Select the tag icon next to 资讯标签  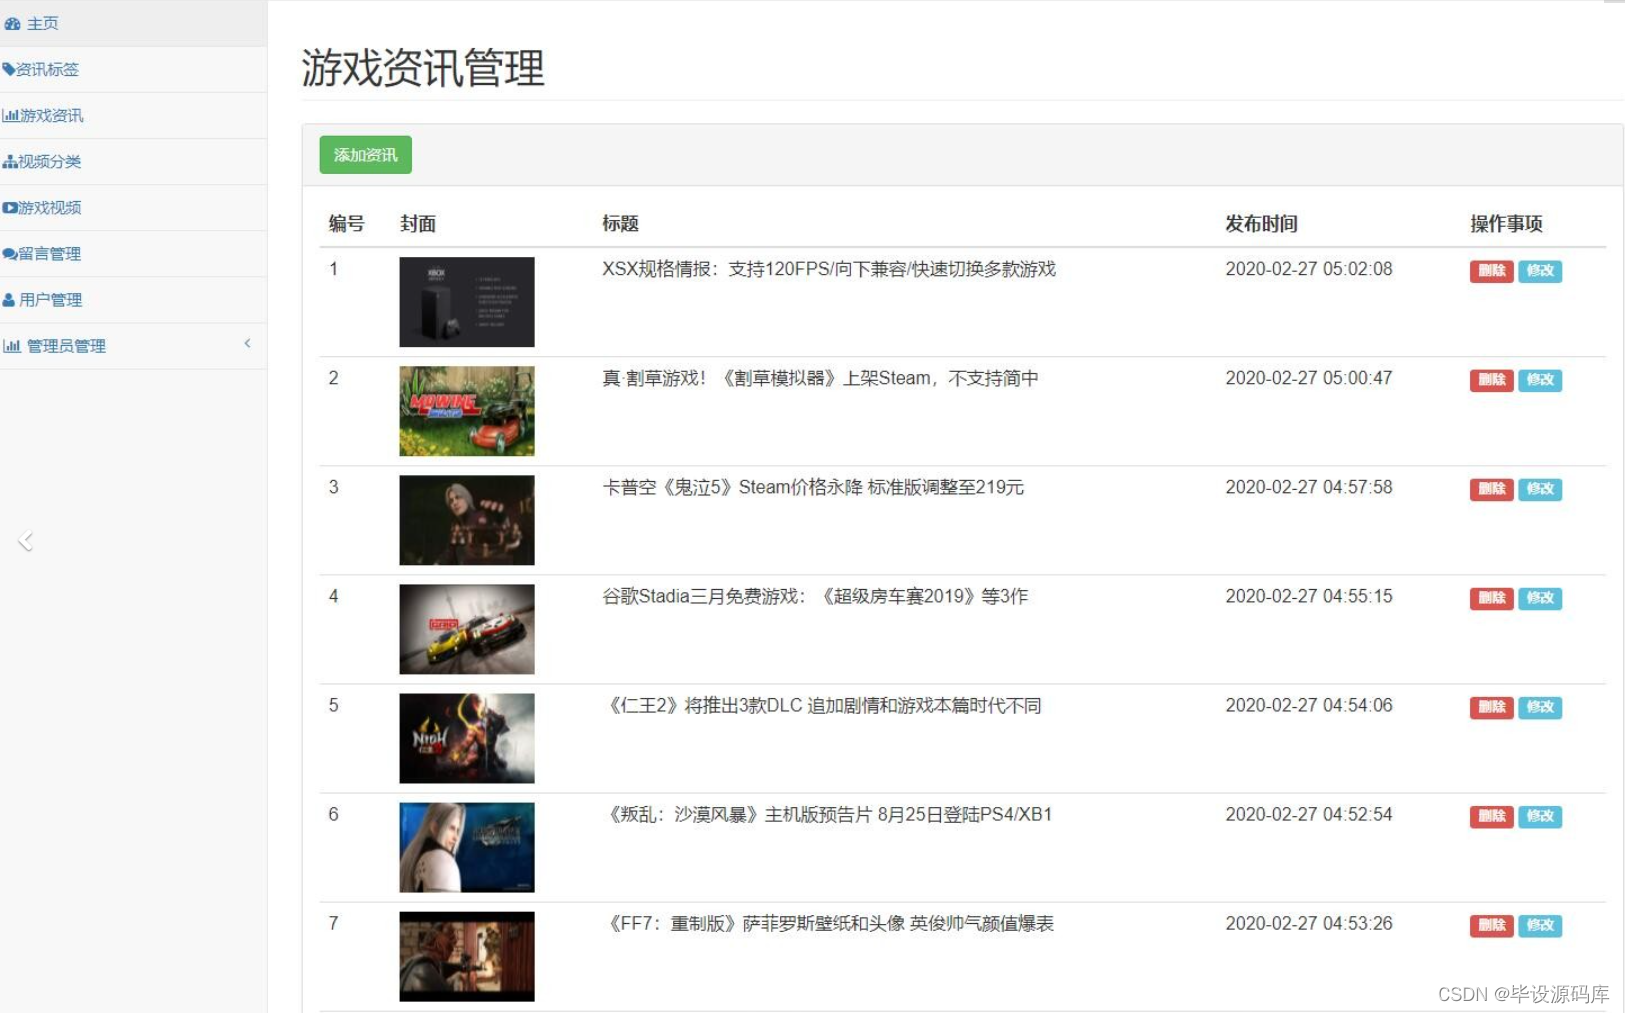[11, 68]
